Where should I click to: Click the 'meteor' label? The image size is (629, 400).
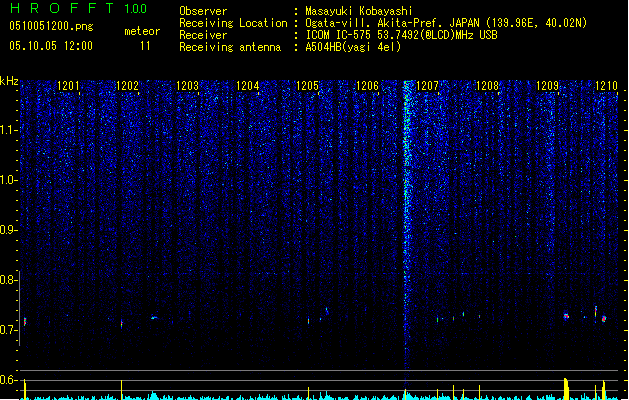pos(142,31)
